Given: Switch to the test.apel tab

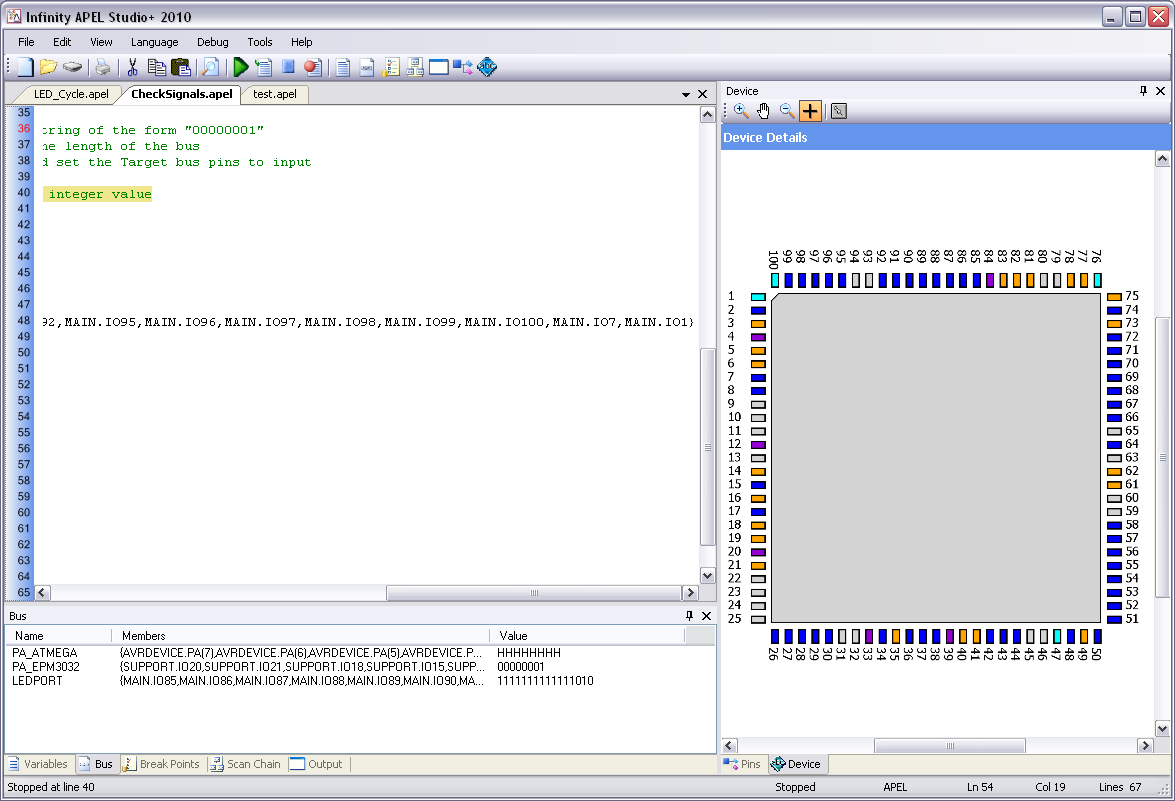Looking at the screenshot, I should click(x=274, y=94).
